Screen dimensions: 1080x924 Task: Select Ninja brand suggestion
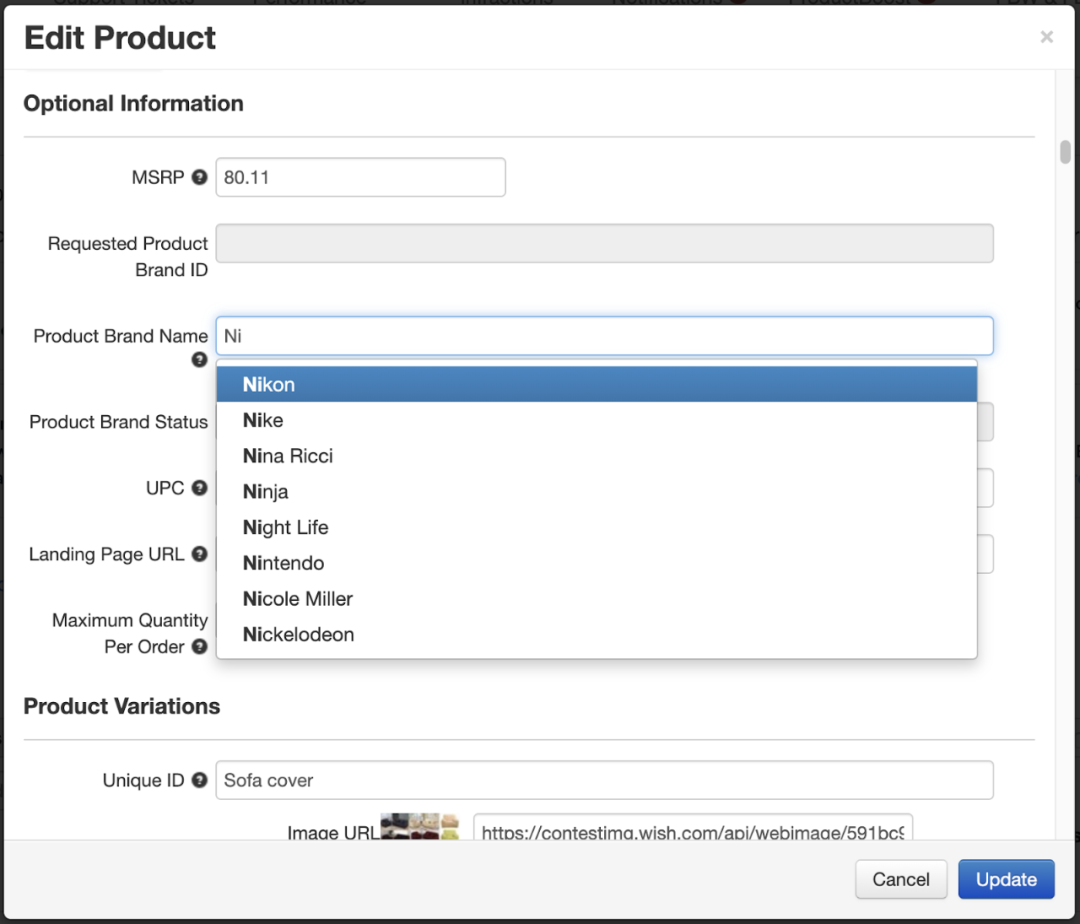coord(596,492)
